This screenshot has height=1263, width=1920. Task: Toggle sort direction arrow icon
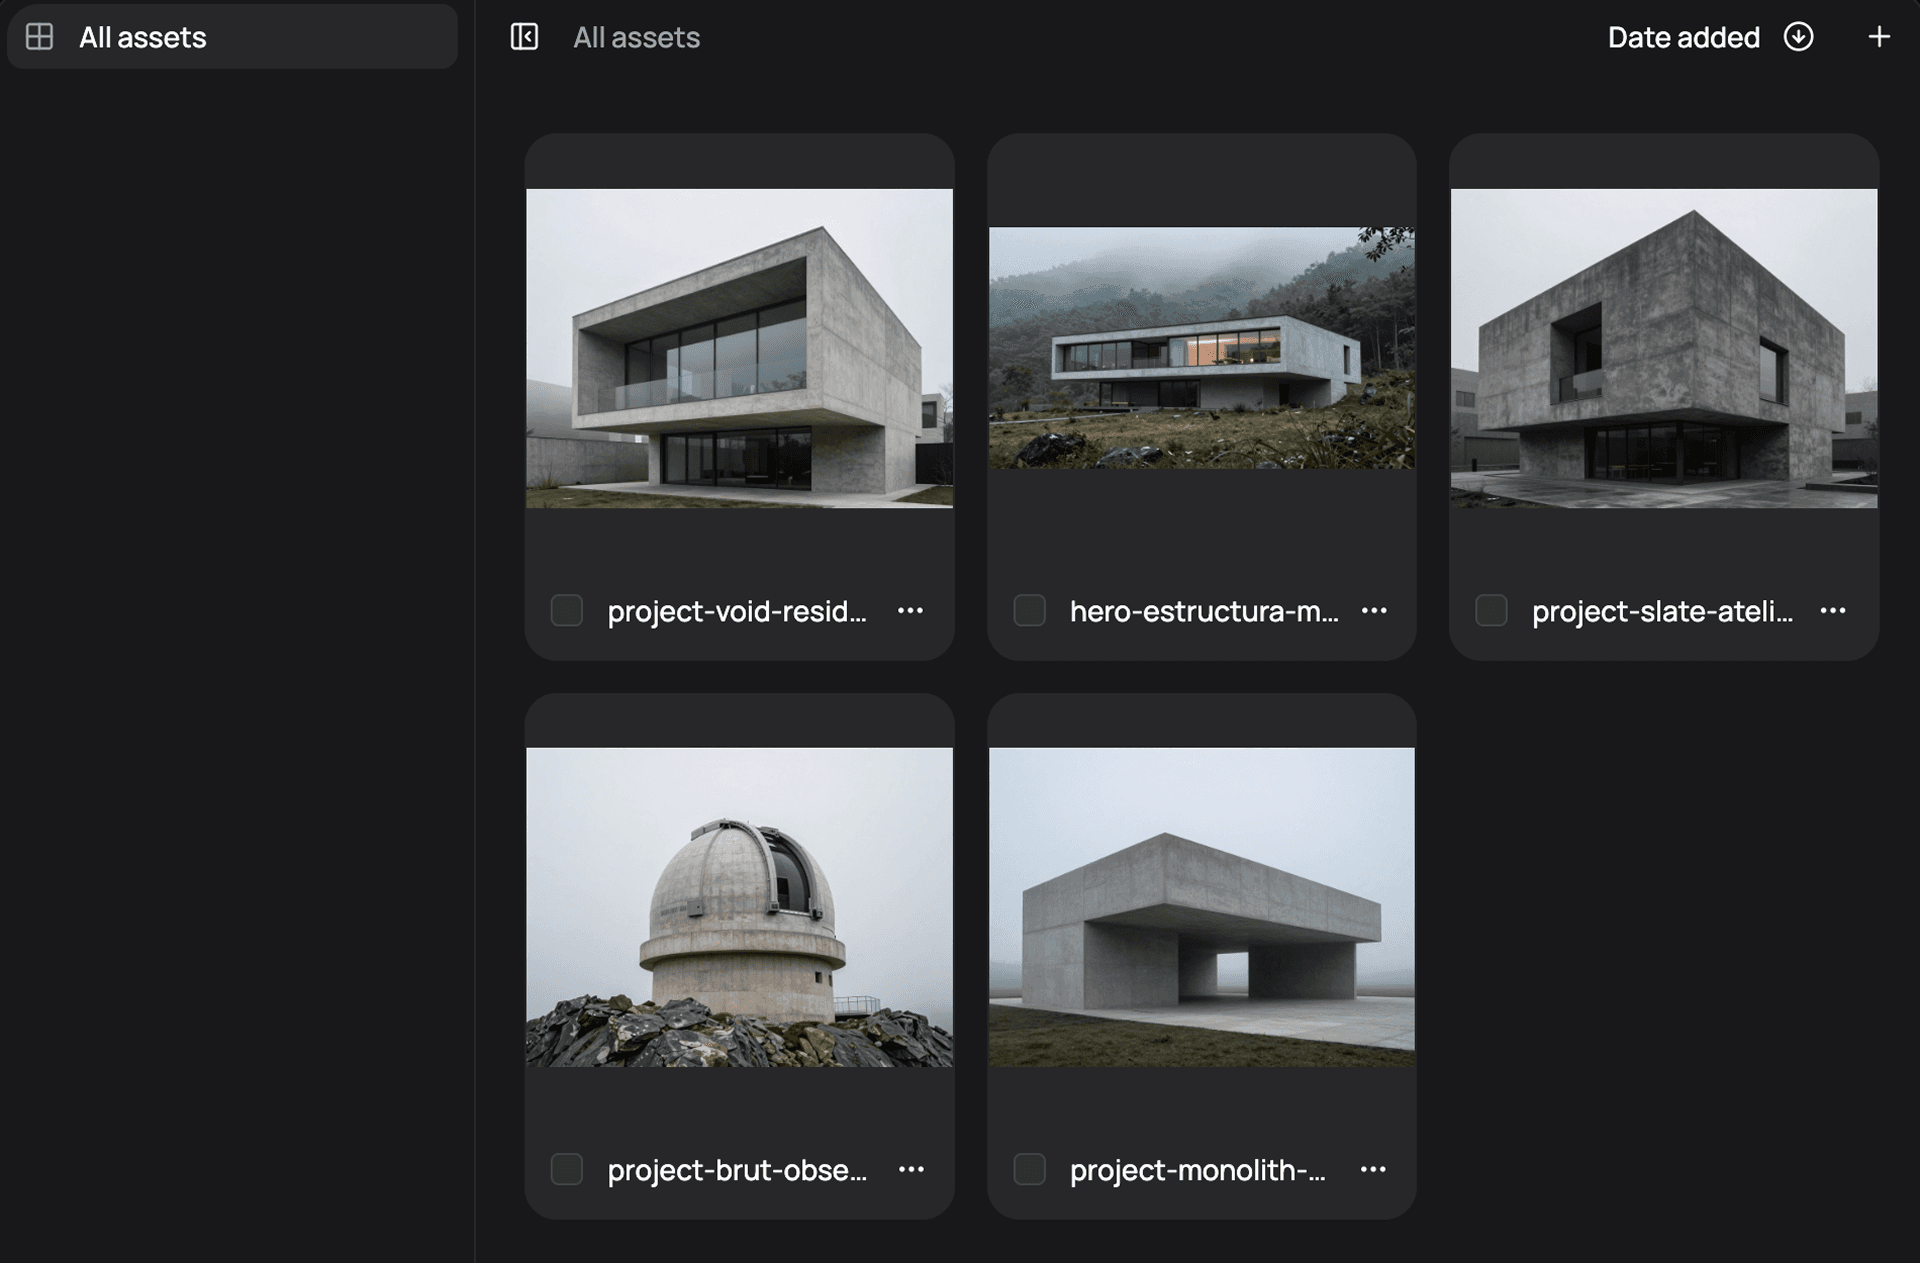click(1798, 37)
